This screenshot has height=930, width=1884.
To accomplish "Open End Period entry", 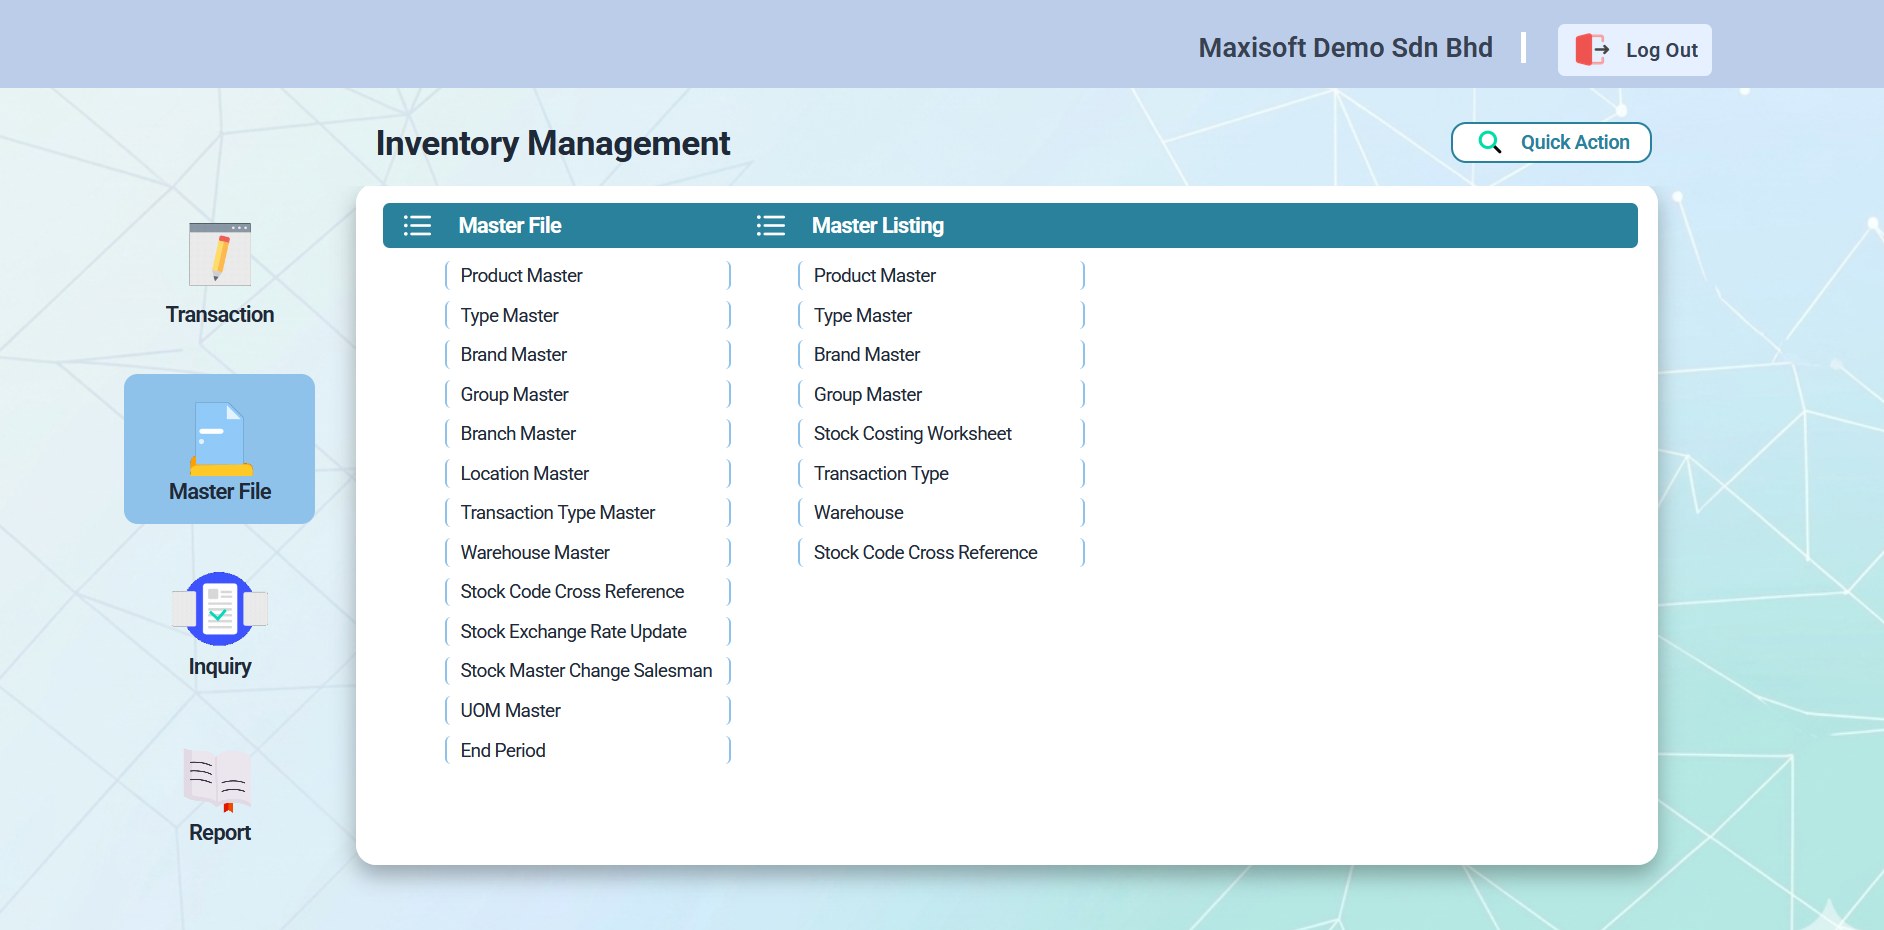I will [588, 750].
